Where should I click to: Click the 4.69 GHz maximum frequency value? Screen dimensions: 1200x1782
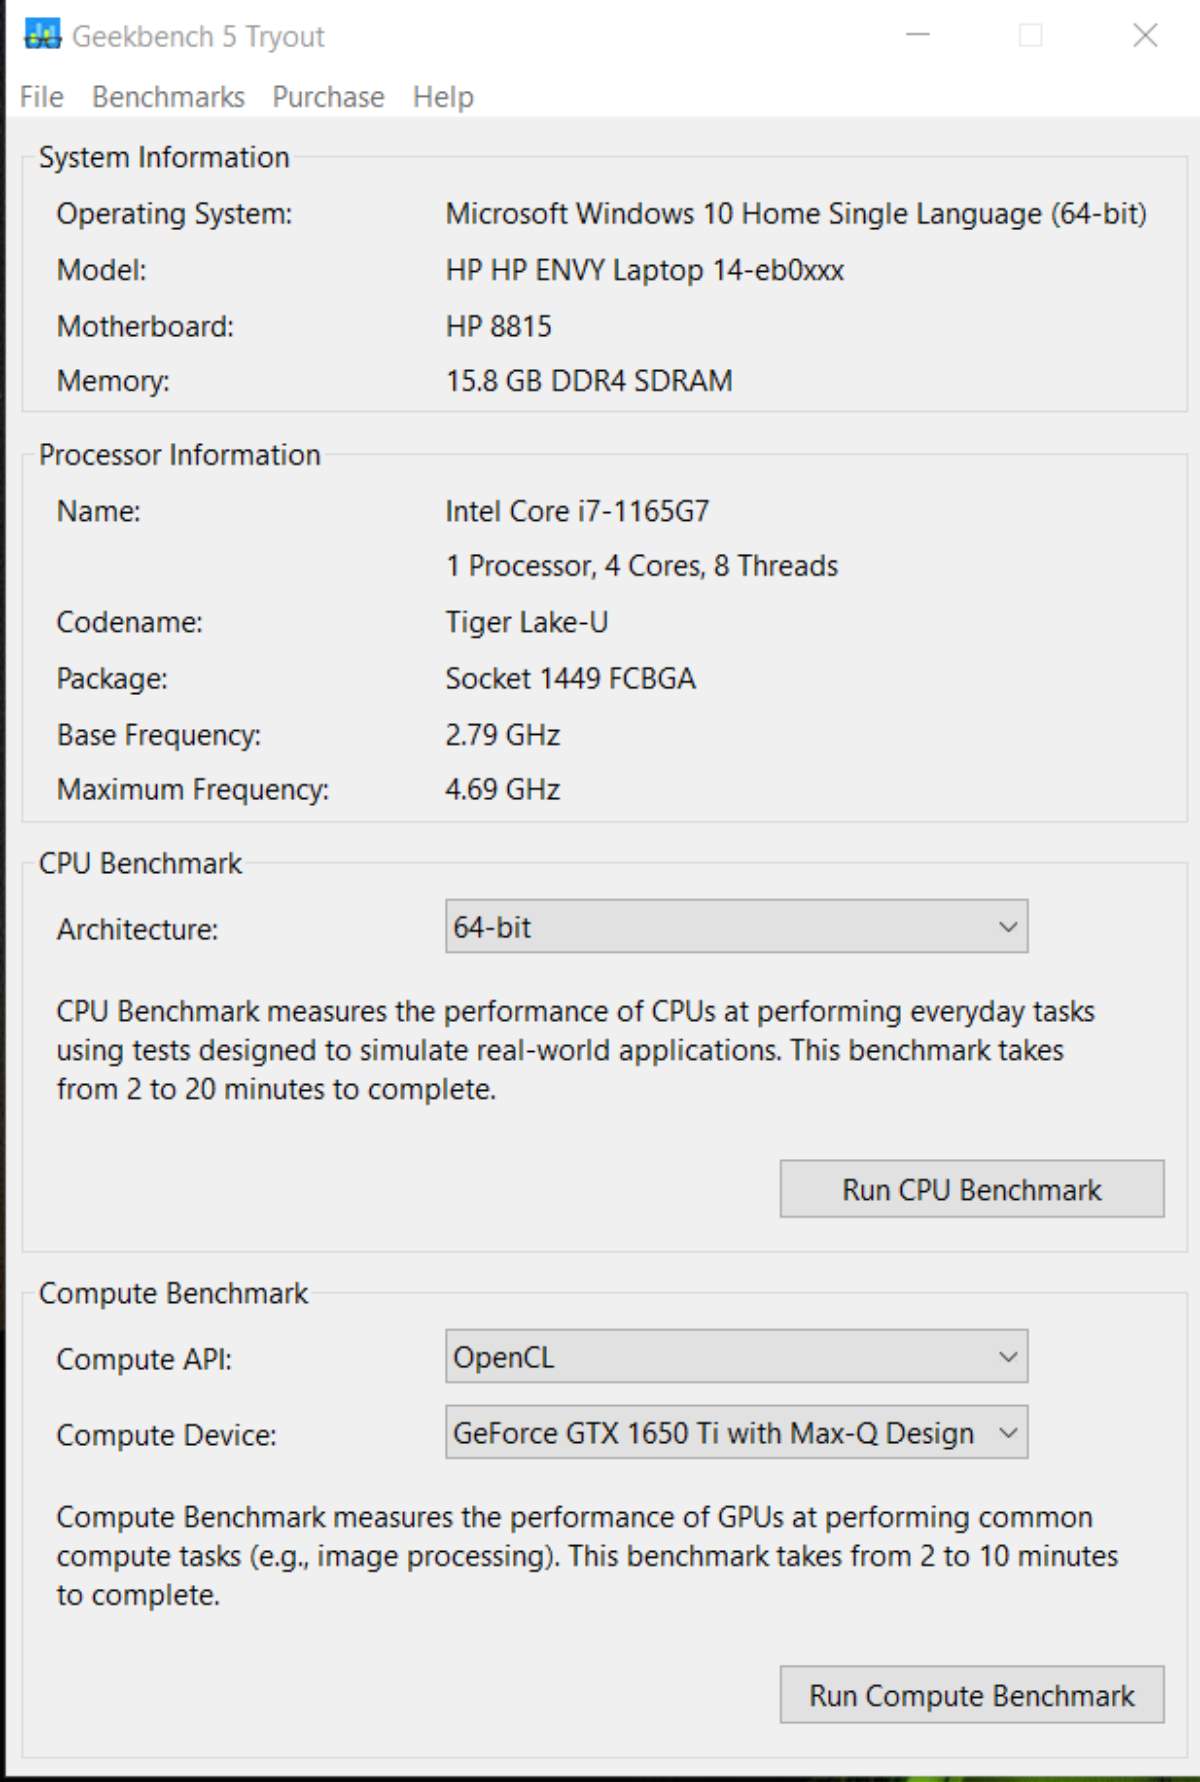[502, 789]
